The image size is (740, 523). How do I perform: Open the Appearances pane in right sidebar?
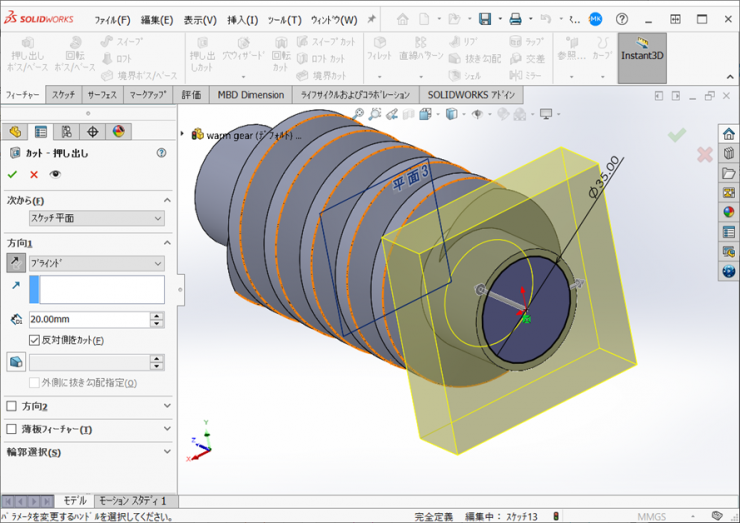[x=728, y=211]
